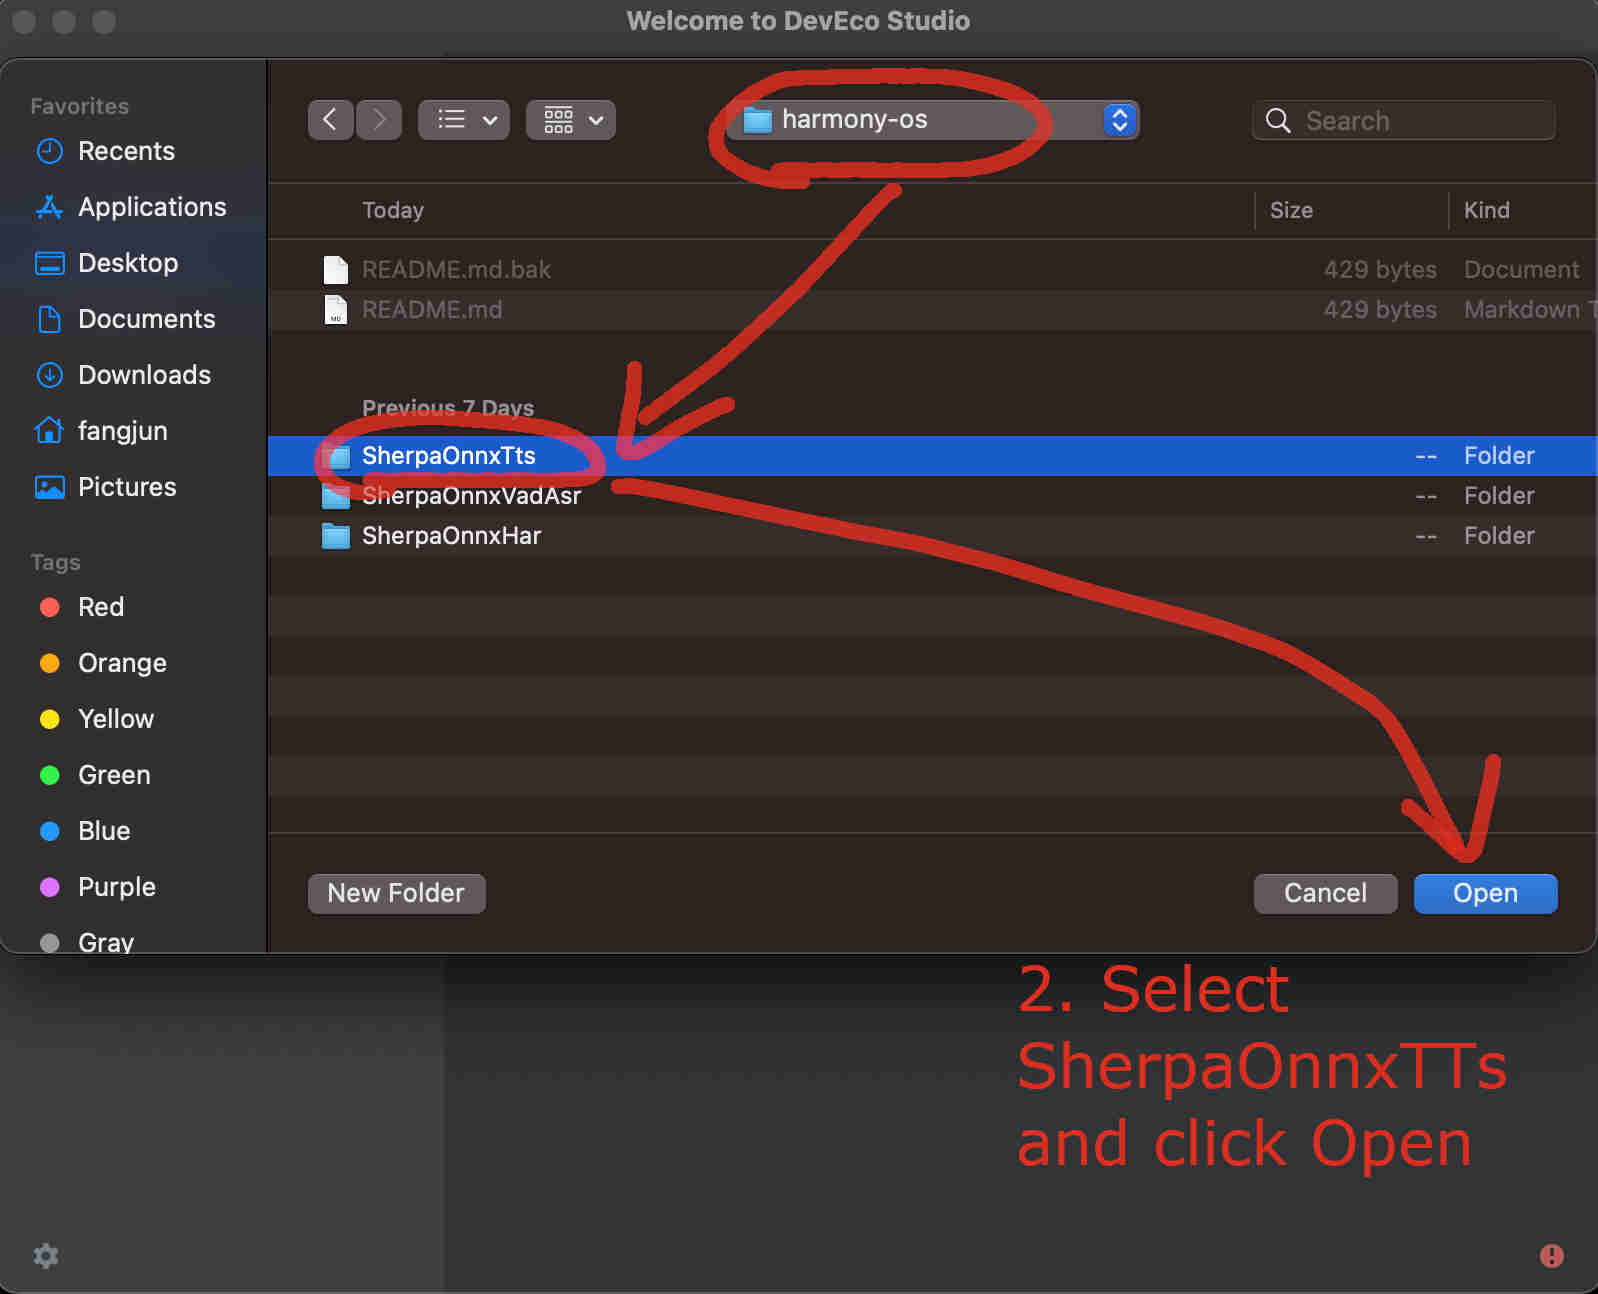Screen dimensions: 1598x1294
Task: Click the Pictures icon in sidebar
Action: pos(49,487)
